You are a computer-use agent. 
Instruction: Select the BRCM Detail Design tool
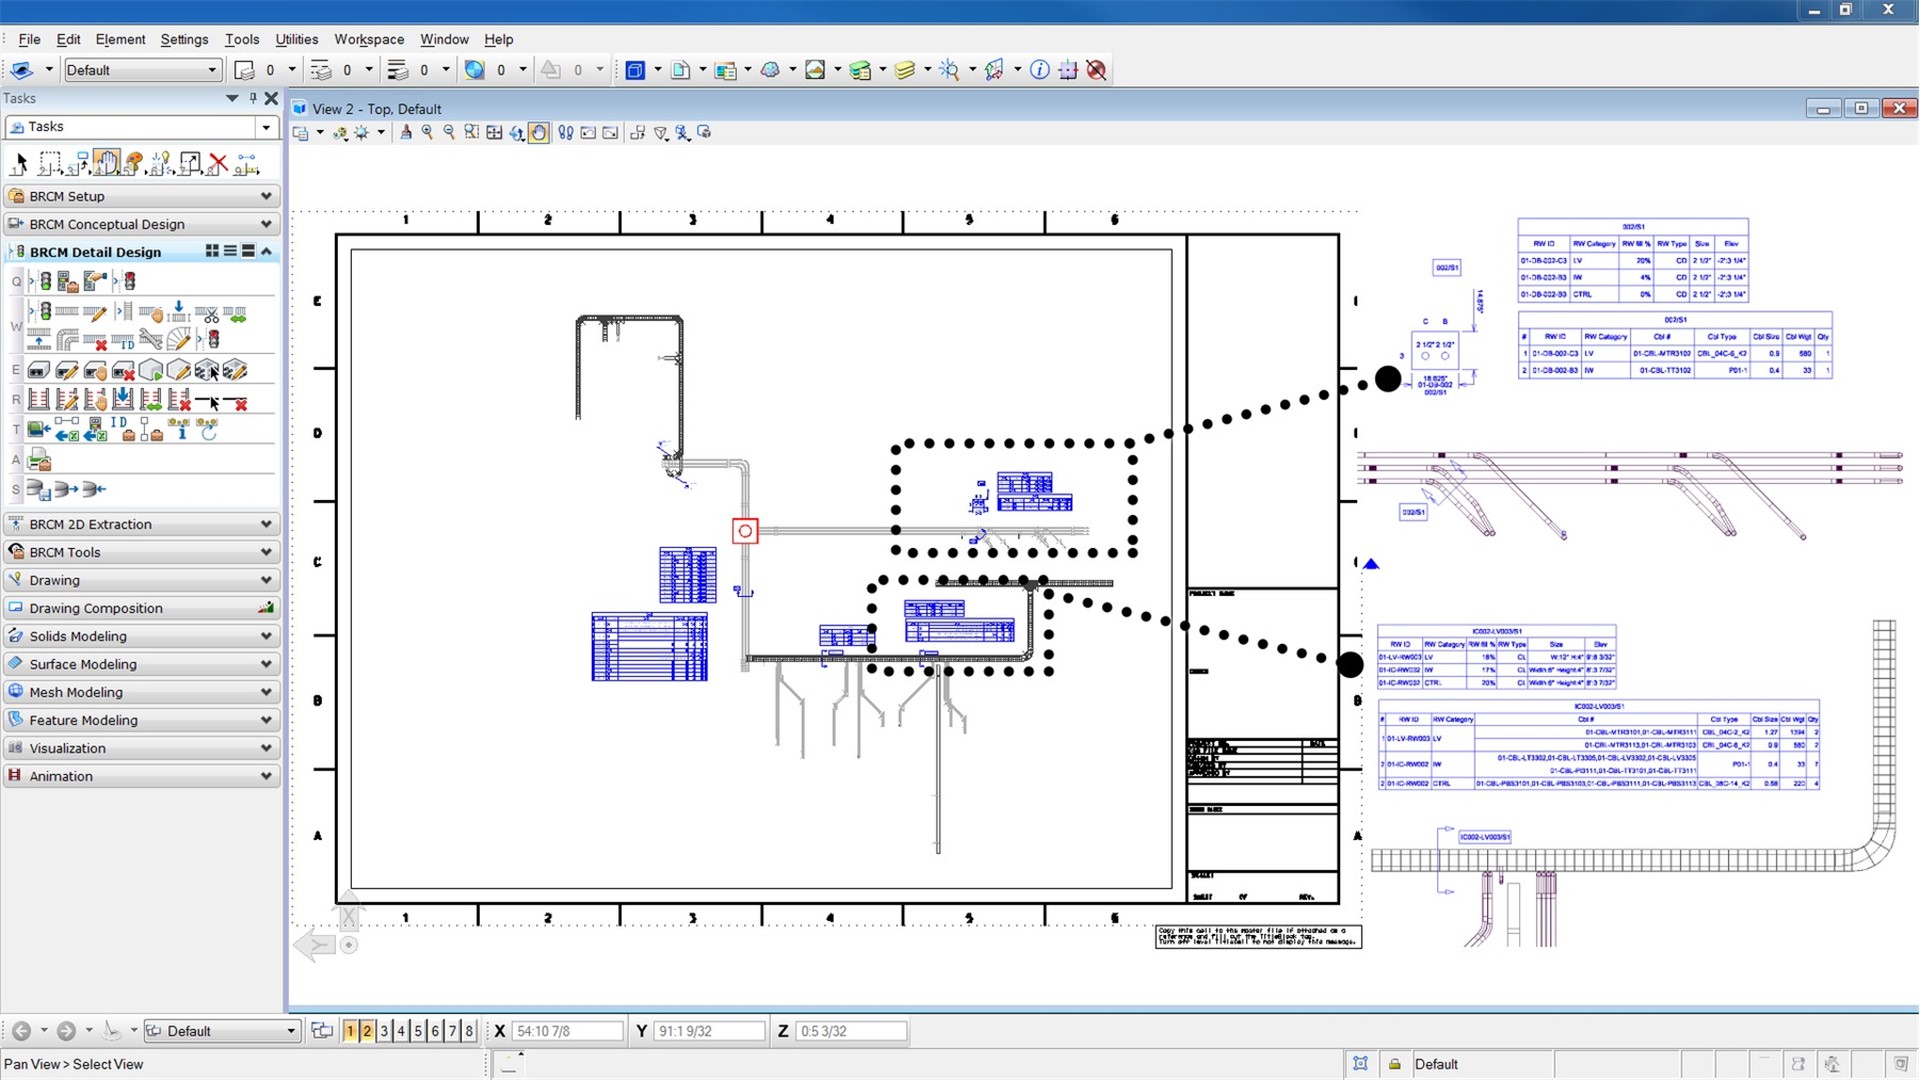94,251
